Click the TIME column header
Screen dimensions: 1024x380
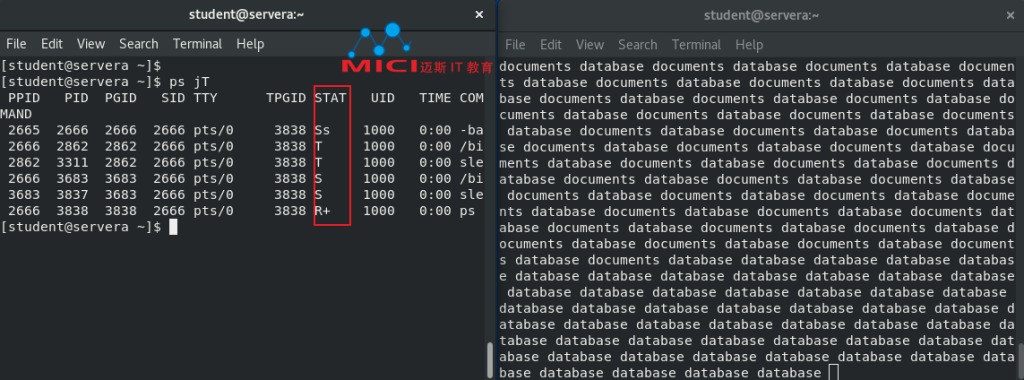click(x=435, y=98)
